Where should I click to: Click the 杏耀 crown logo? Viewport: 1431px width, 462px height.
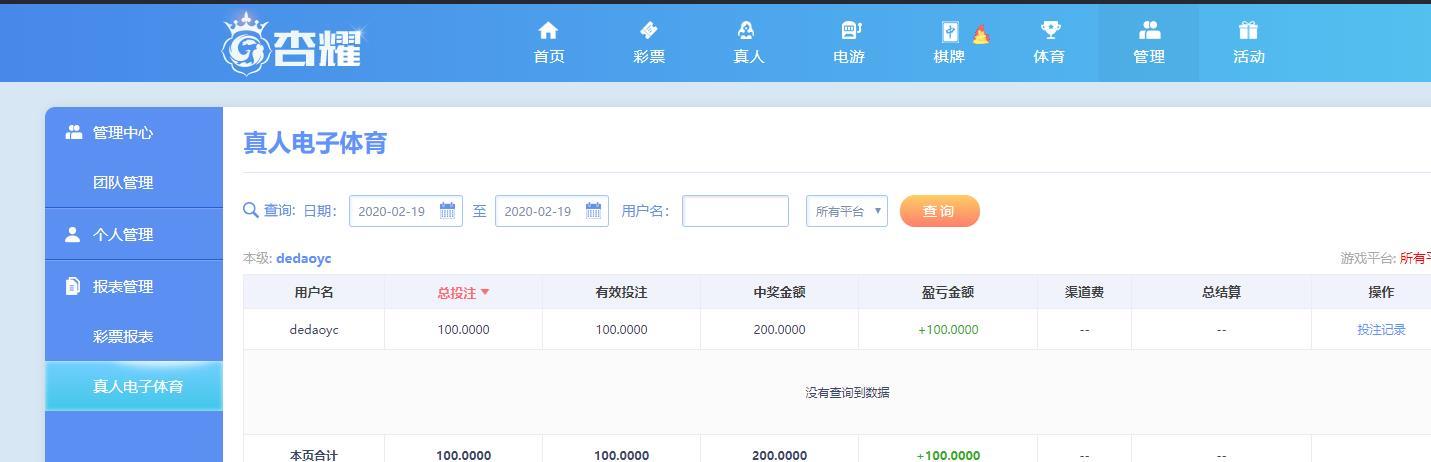292,43
